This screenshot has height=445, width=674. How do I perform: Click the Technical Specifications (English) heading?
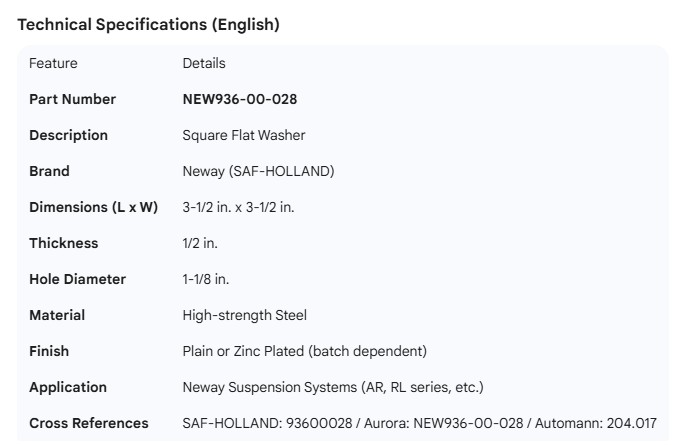click(148, 25)
